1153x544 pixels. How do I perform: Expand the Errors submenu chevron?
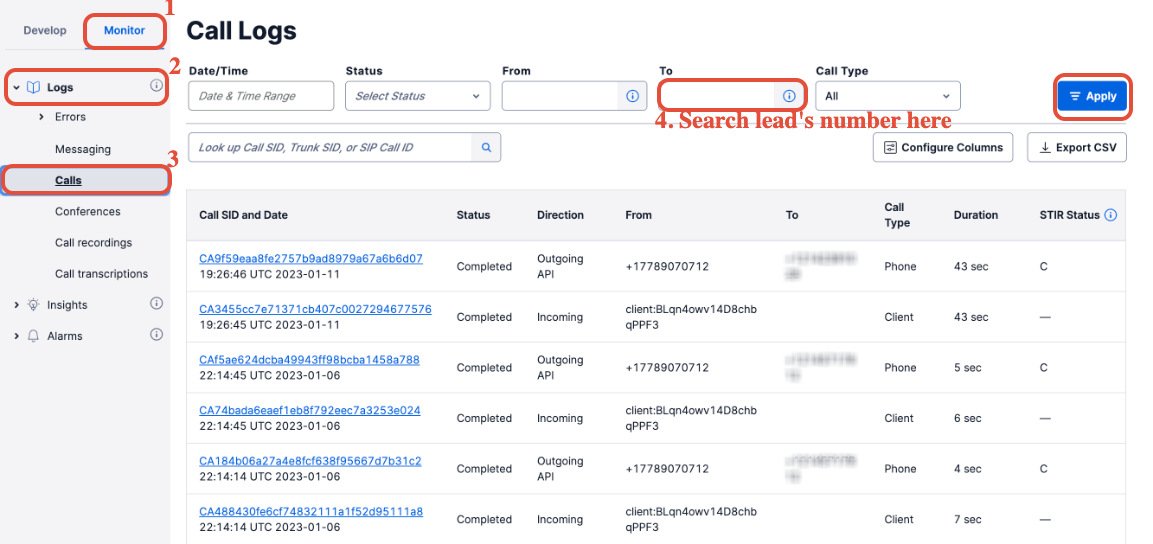41,117
